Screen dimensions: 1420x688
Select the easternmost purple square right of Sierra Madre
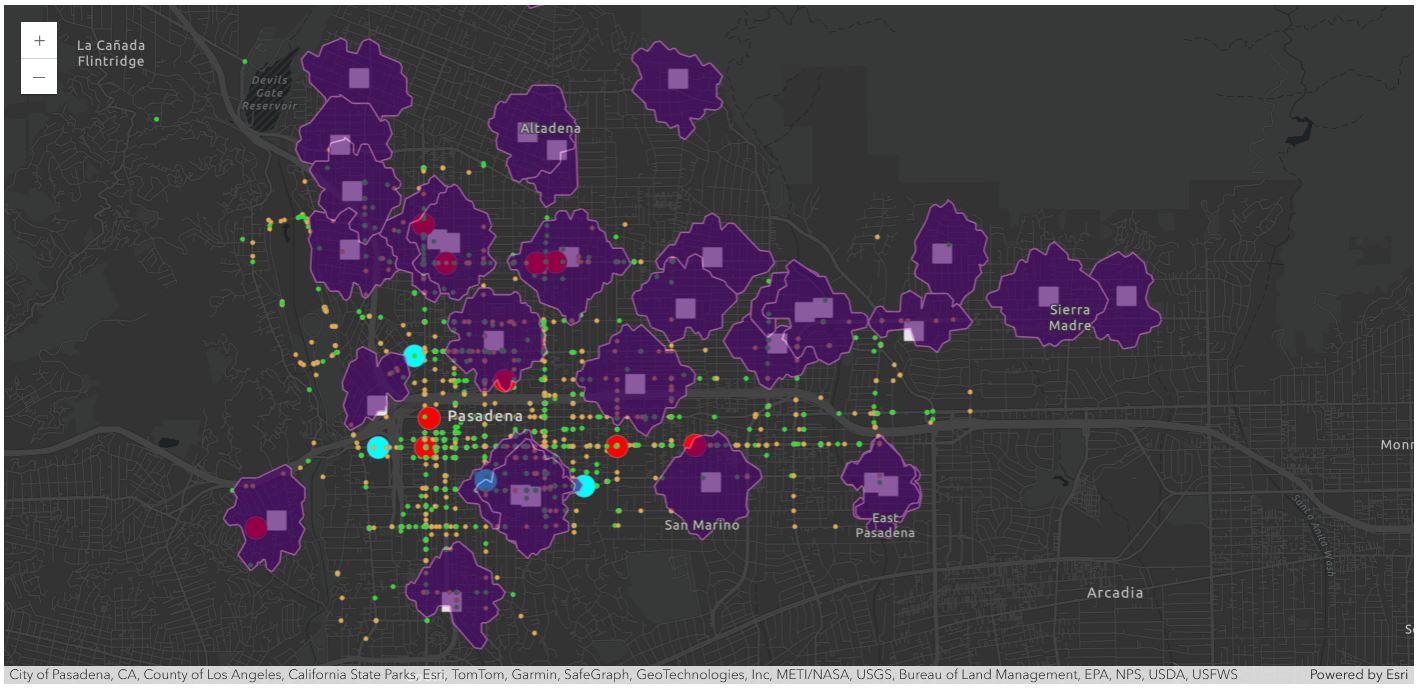[x=1126, y=295]
